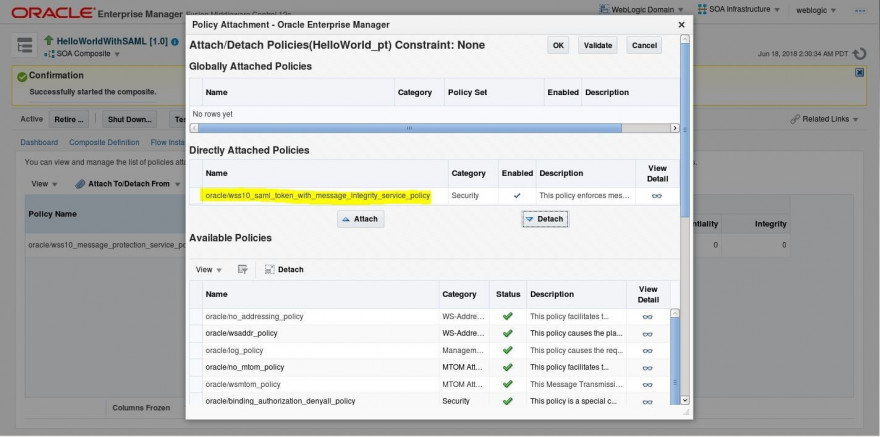Click the Shut Down button on the background page
The width and height of the screenshot is (880, 437).
tap(130, 119)
